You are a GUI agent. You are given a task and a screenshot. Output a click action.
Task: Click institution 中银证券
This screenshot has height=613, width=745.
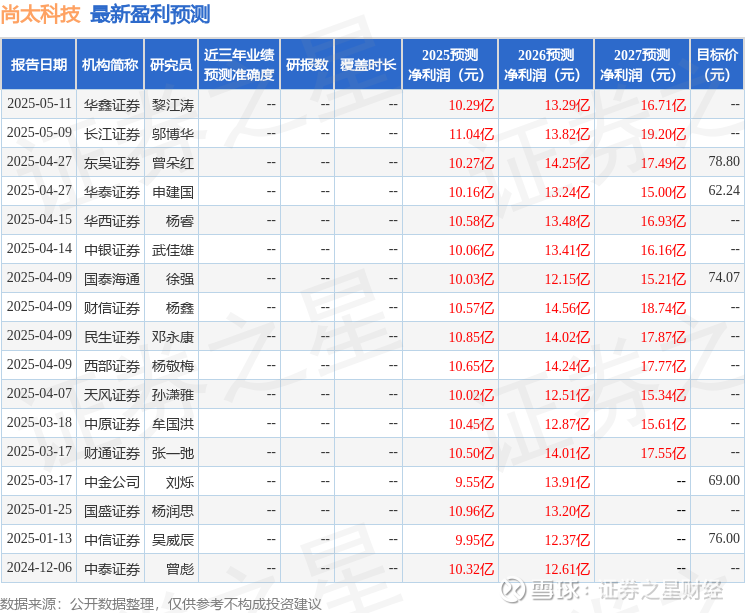click(x=112, y=250)
